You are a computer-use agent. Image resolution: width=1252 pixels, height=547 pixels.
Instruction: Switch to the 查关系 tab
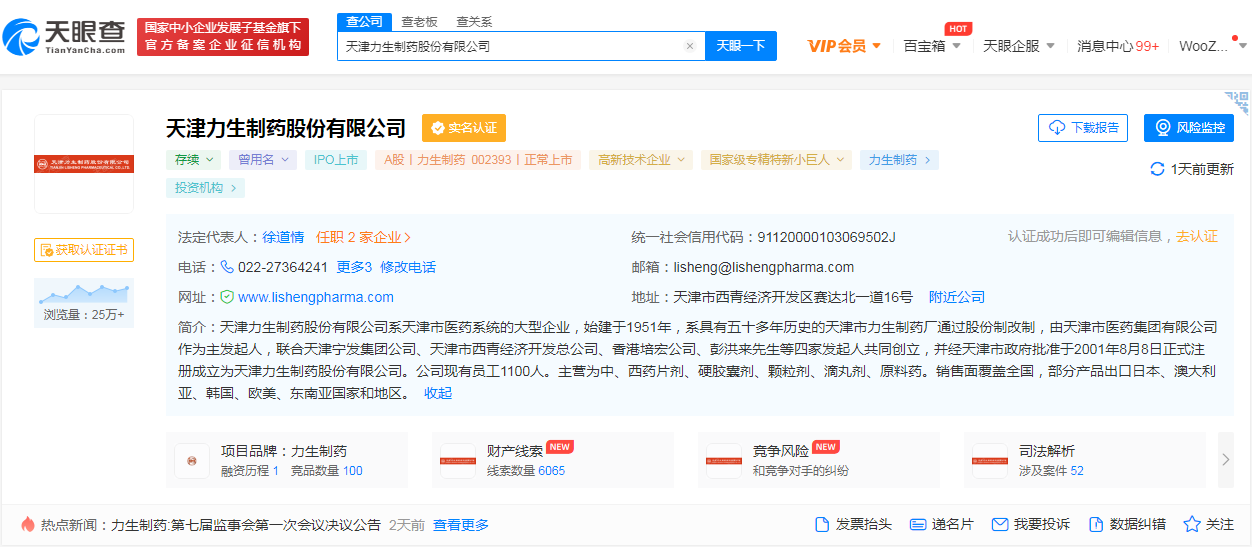coord(474,21)
